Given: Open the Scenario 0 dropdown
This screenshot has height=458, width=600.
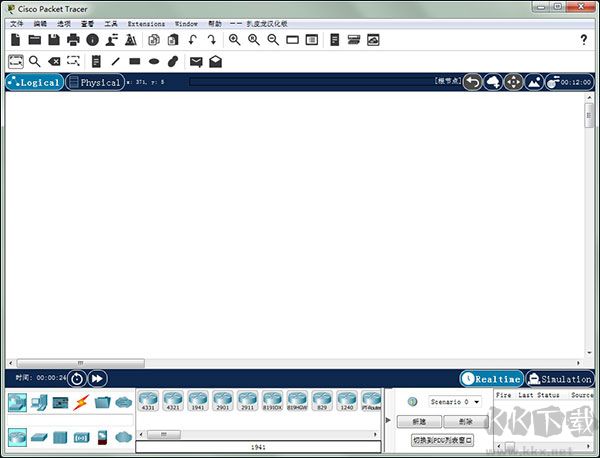Looking at the screenshot, I should [455, 402].
